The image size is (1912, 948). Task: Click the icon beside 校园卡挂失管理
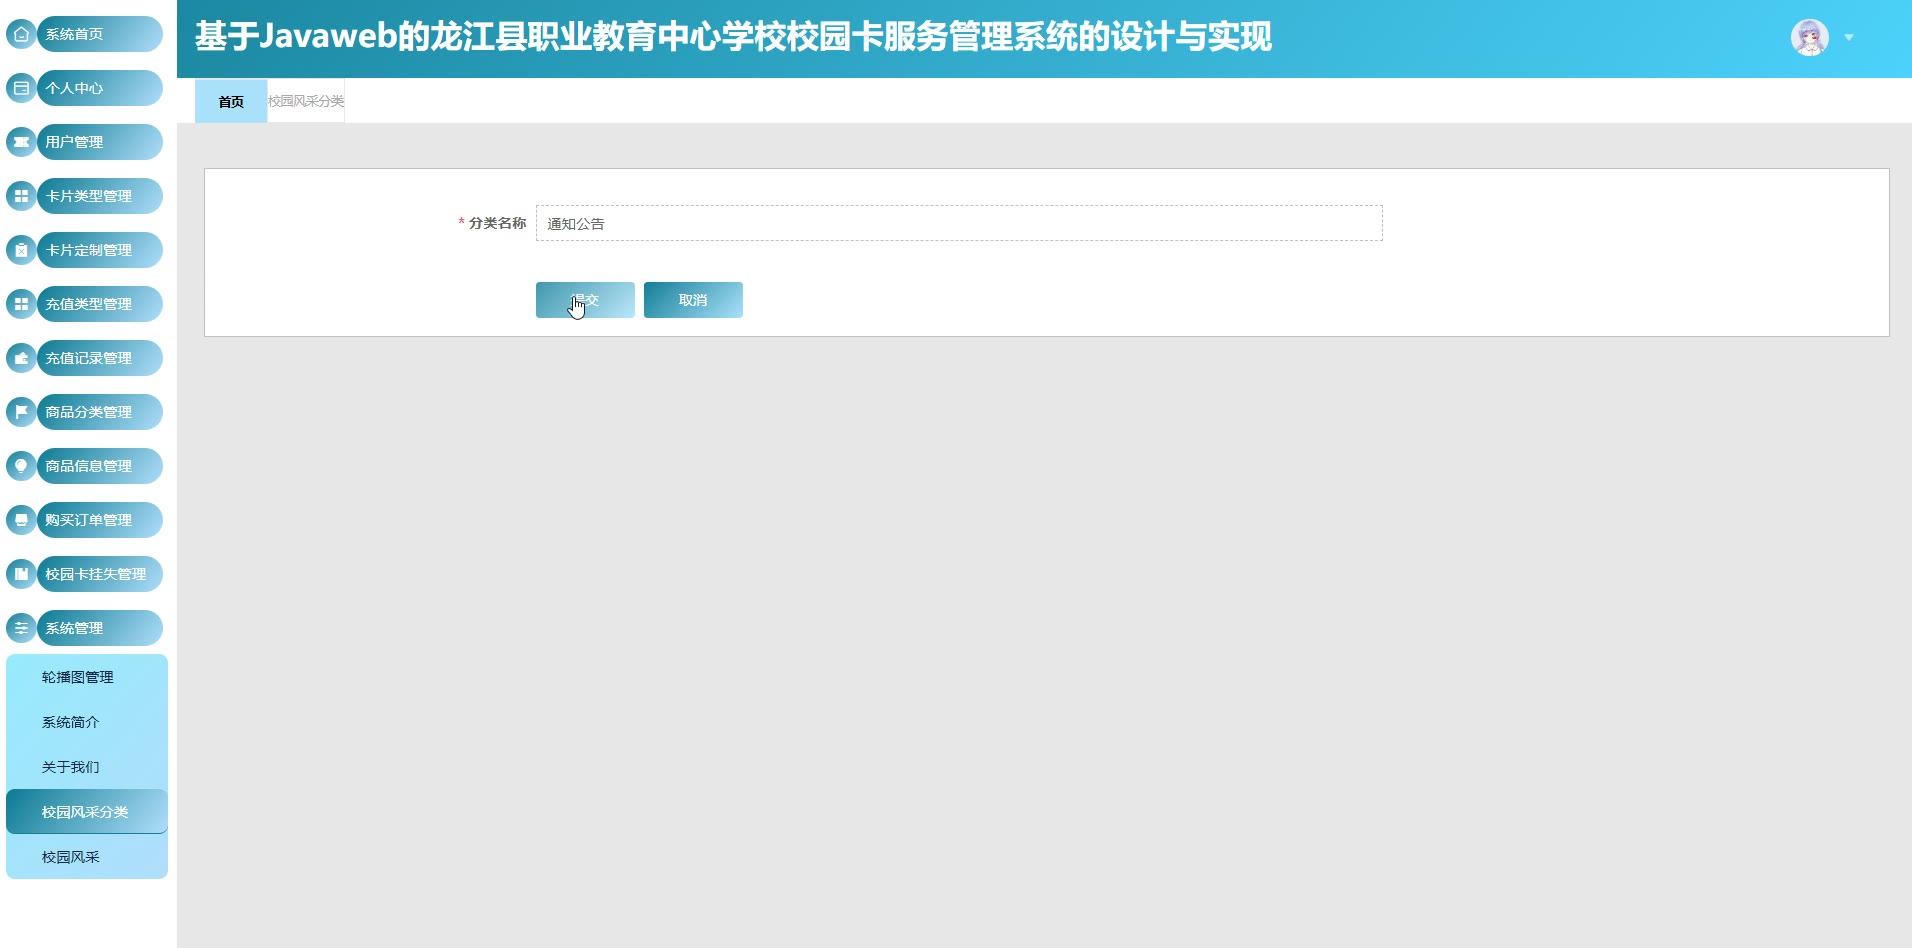(21, 574)
